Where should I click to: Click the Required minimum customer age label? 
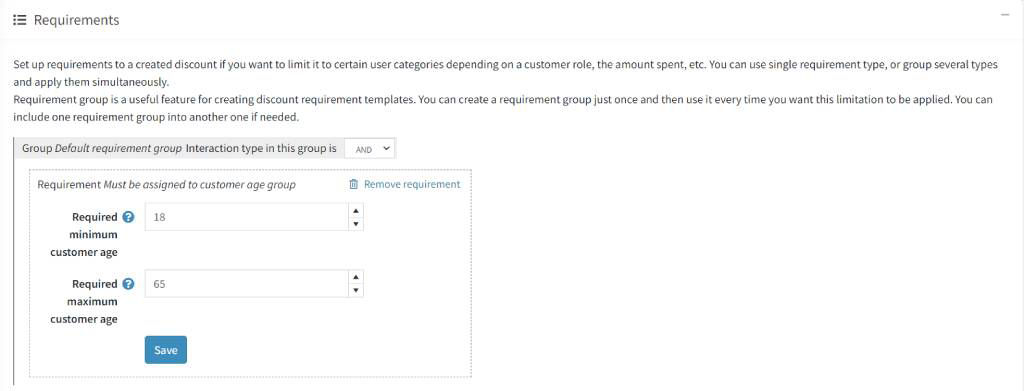(84, 234)
